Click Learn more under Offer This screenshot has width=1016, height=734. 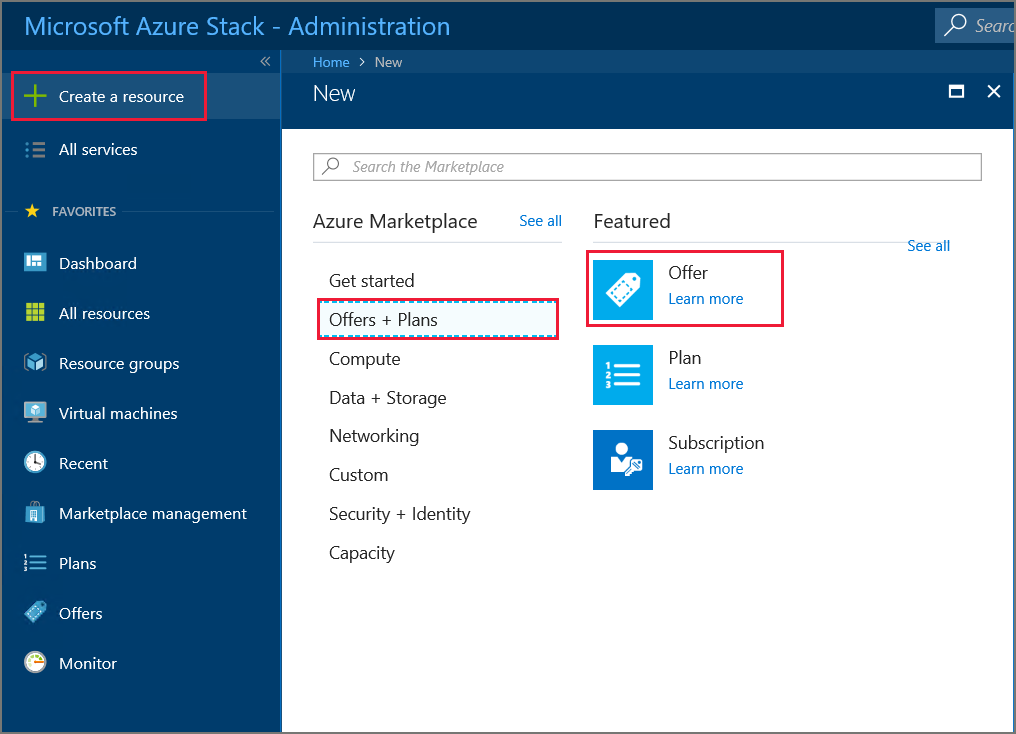(x=705, y=298)
